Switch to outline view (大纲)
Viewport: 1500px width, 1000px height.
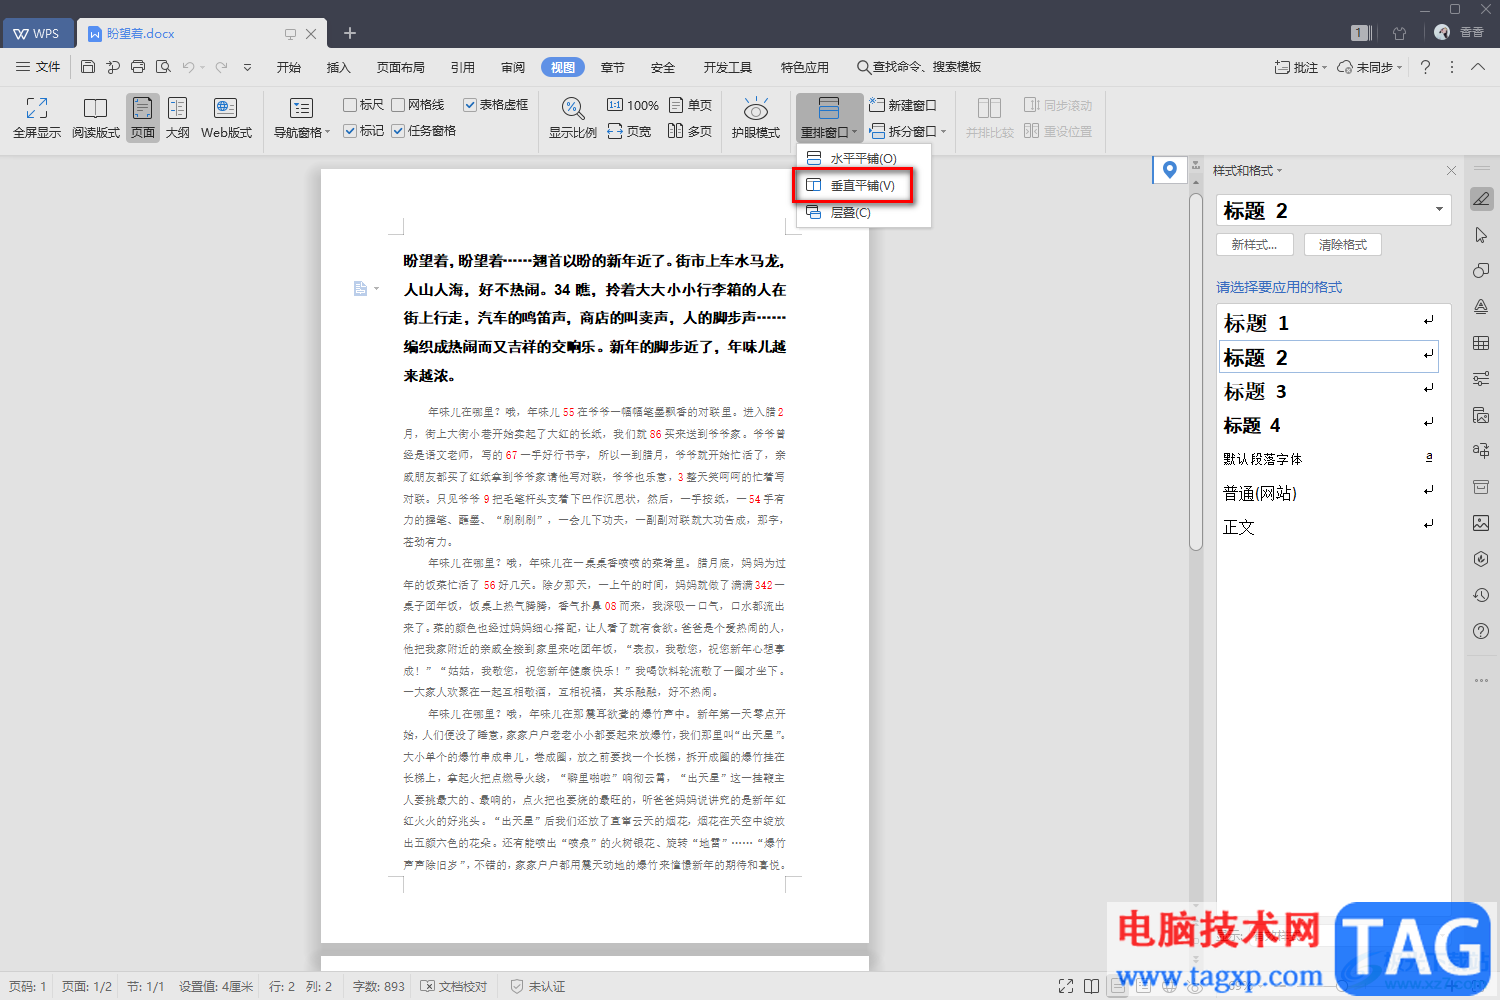pos(178,118)
